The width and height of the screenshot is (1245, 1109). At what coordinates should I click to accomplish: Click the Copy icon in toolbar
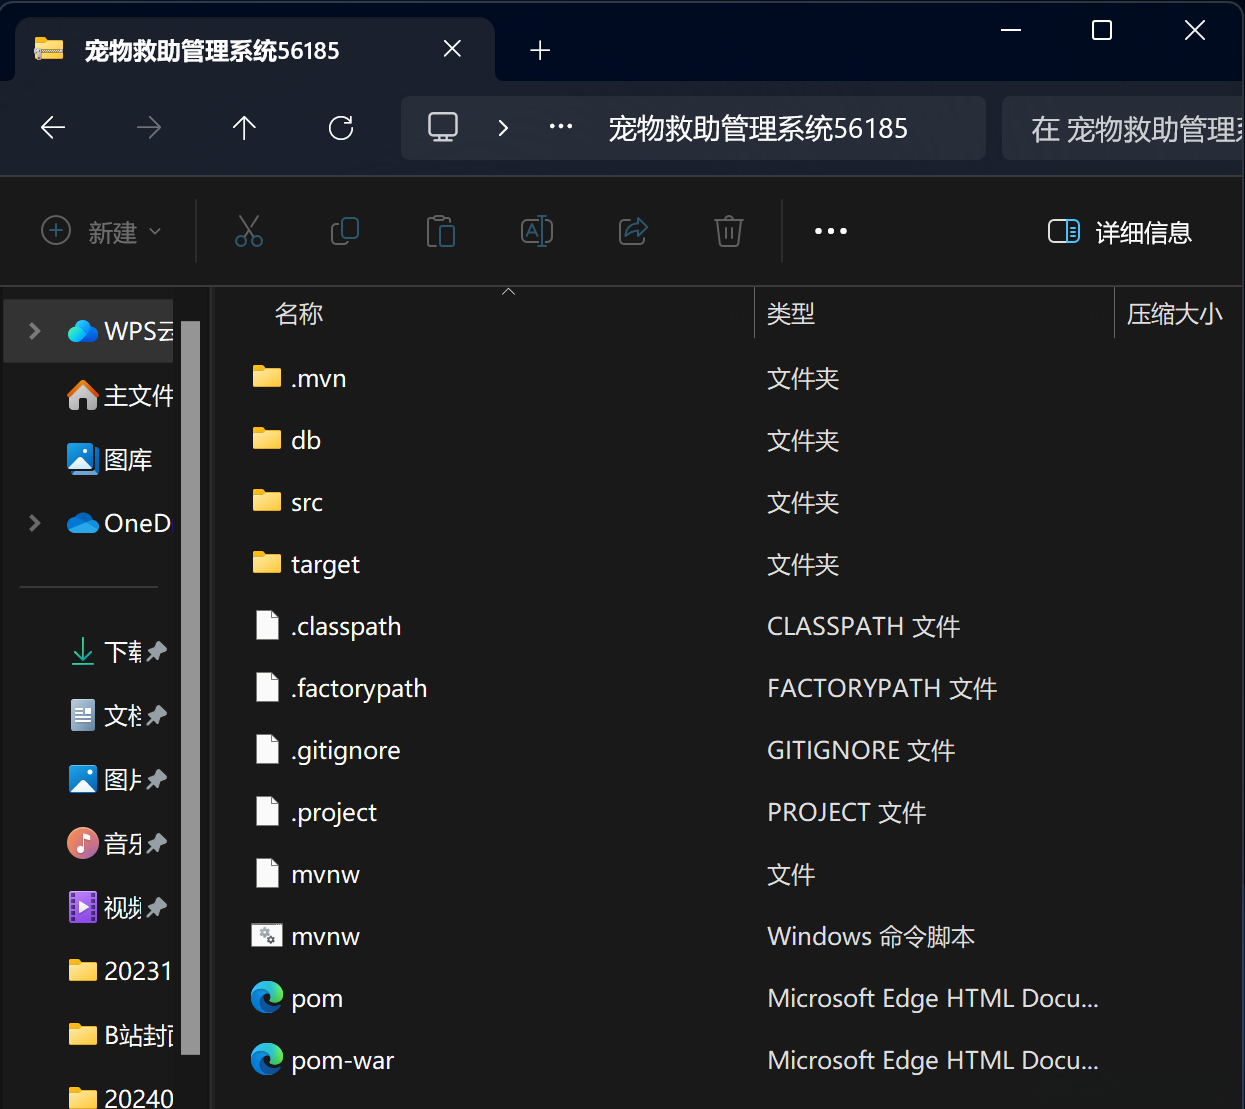pyautogui.click(x=345, y=231)
